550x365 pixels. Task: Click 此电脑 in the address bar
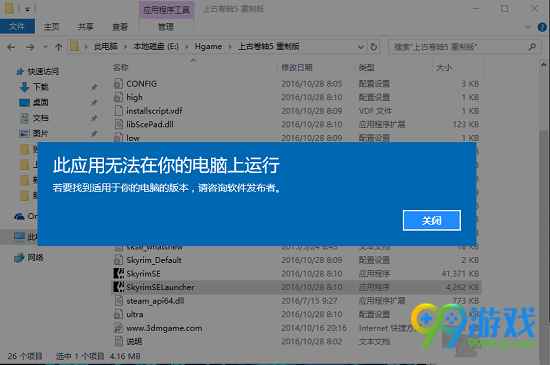(x=106, y=46)
